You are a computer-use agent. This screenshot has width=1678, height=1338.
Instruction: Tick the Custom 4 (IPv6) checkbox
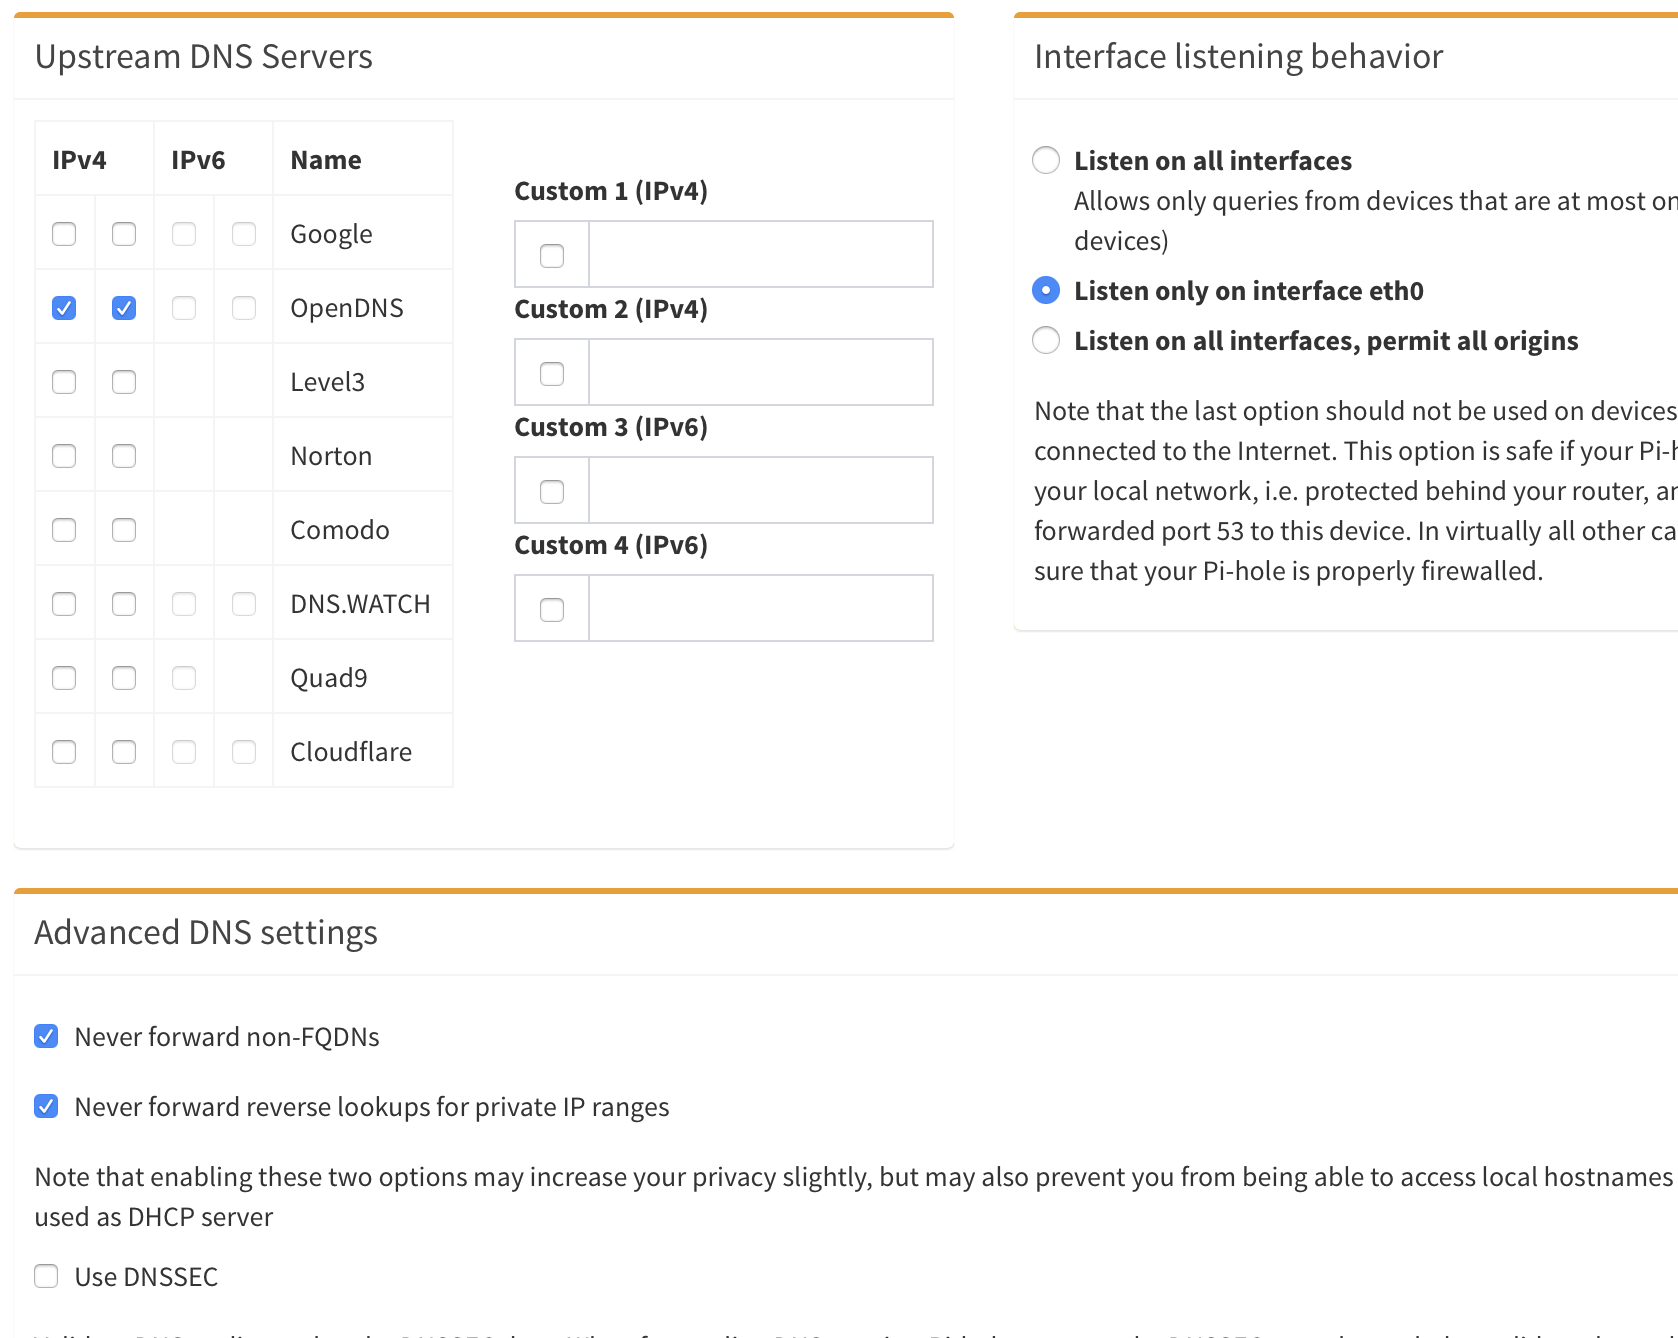point(552,610)
